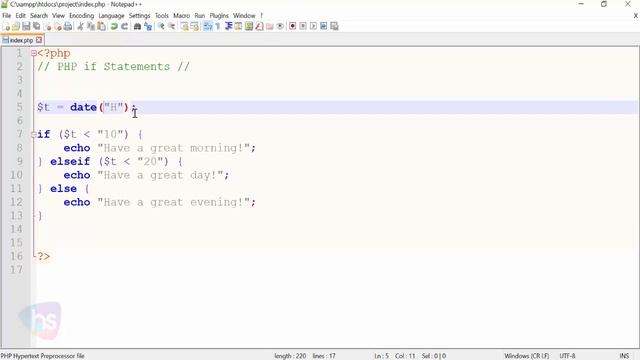Toggle synchronized horizontal scrolling
This screenshot has width=640, height=360.
pyautogui.click(x=195, y=27)
